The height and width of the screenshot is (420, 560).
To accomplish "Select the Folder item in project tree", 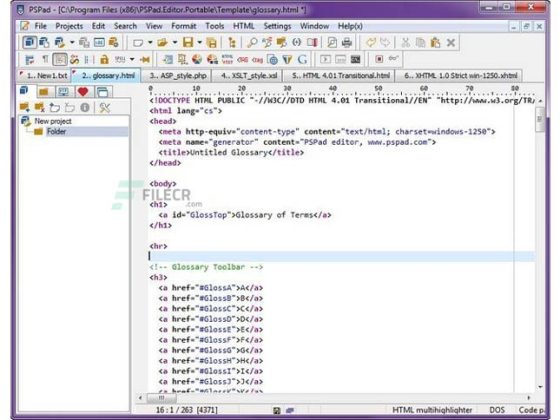I will pyautogui.click(x=56, y=131).
